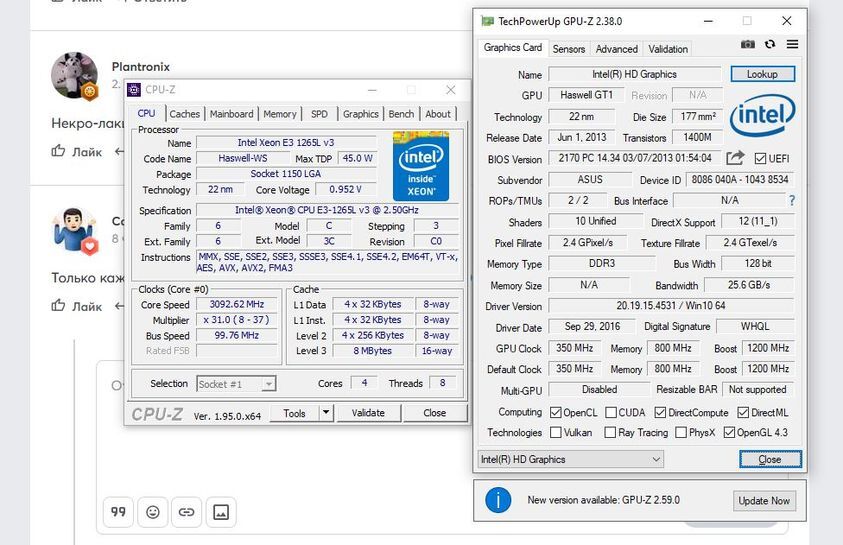Open the GPU-Z hamburger menu
The height and width of the screenshot is (545, 843).
click(792, 45)
